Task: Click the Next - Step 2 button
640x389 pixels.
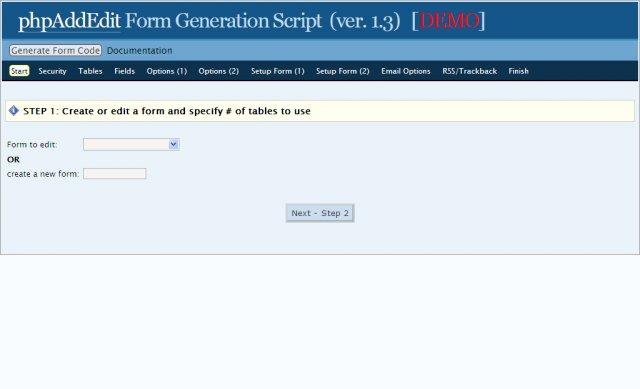Action: pyautogui.click(x=320, y=213)
